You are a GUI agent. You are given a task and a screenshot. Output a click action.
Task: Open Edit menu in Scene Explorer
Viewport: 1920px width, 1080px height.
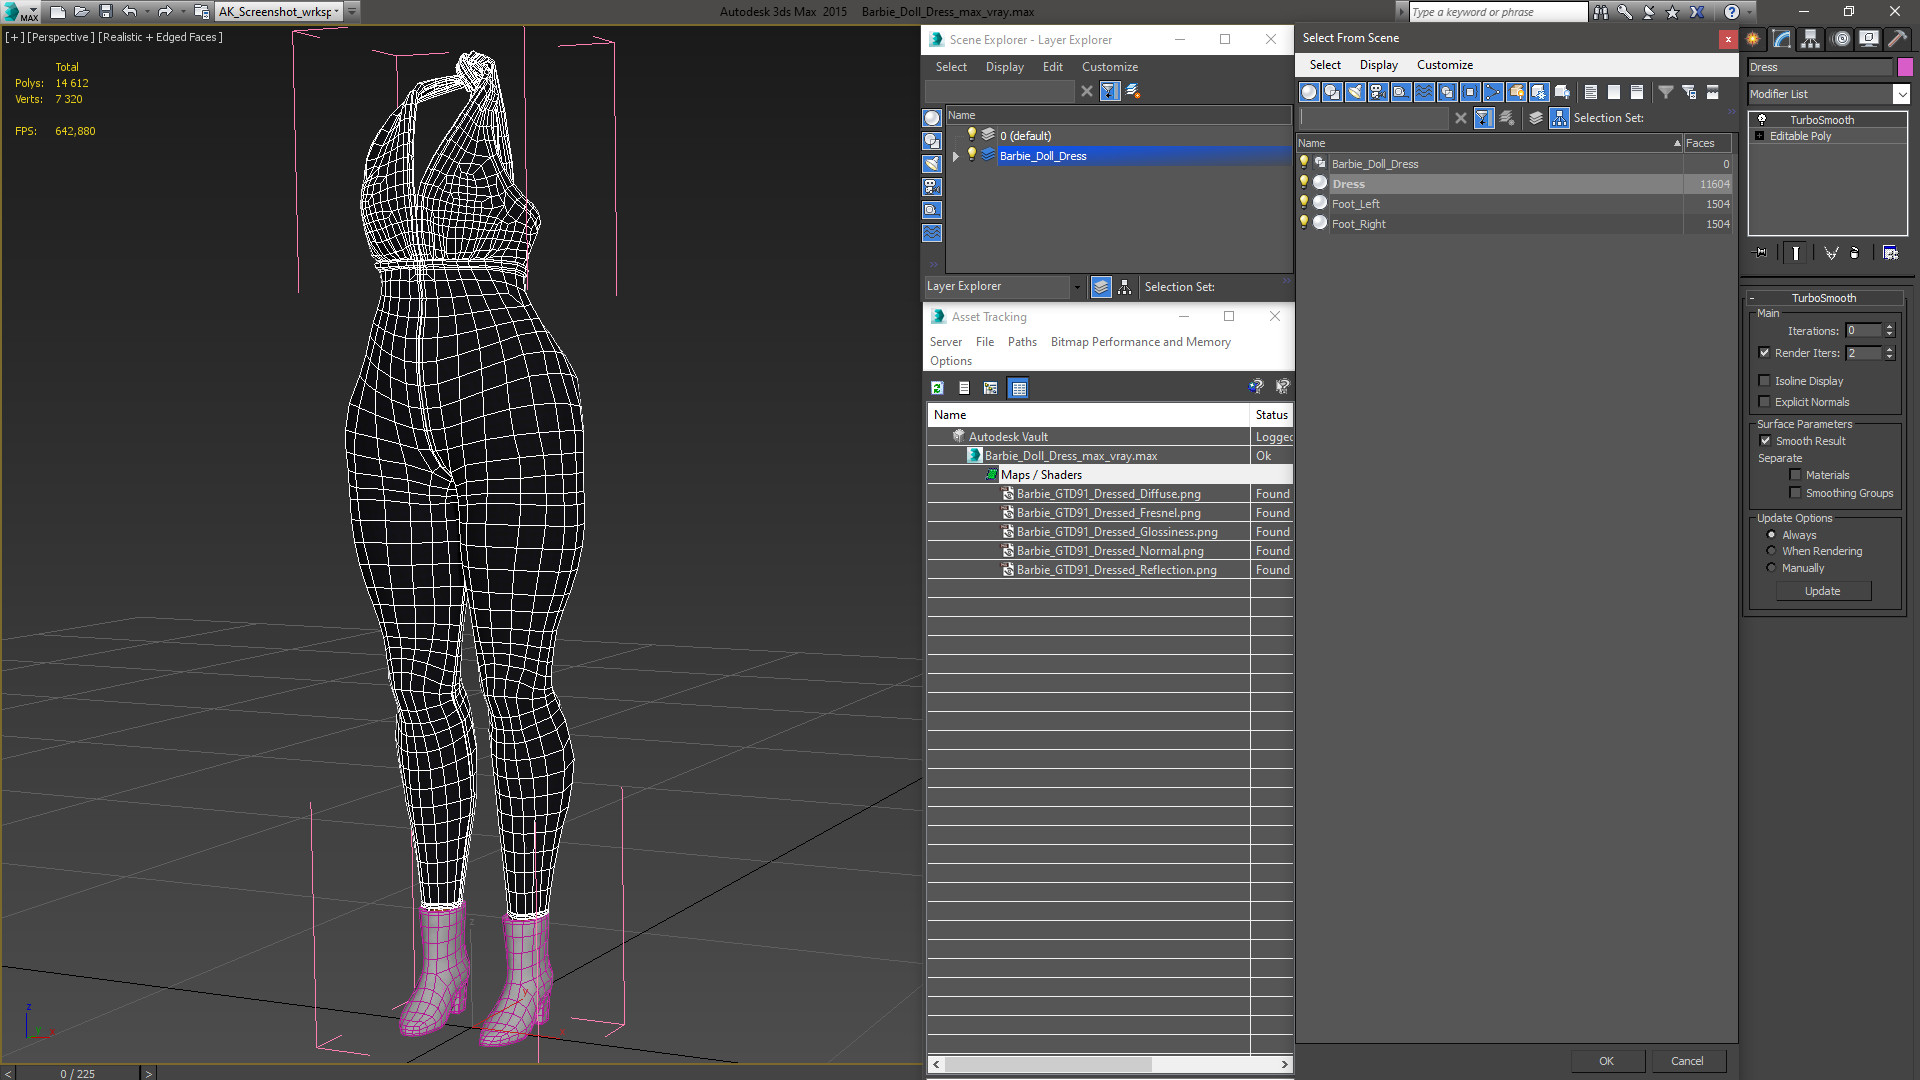(1052, 67)
